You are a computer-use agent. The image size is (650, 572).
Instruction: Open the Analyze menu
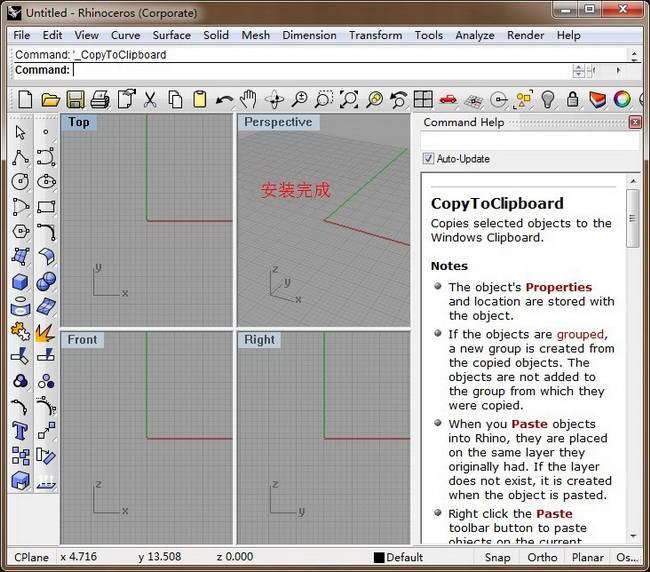[x=475, y=35]
